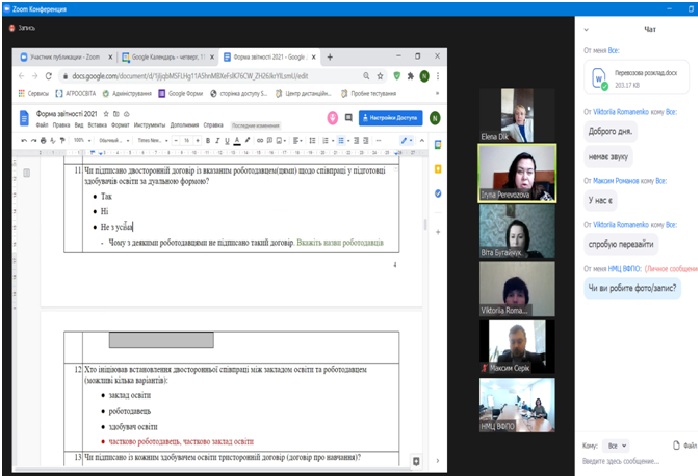Image resolution: width=698 pixels, height=476 pixels.
Task: Open a new browser tab
Action: (330, 57)
